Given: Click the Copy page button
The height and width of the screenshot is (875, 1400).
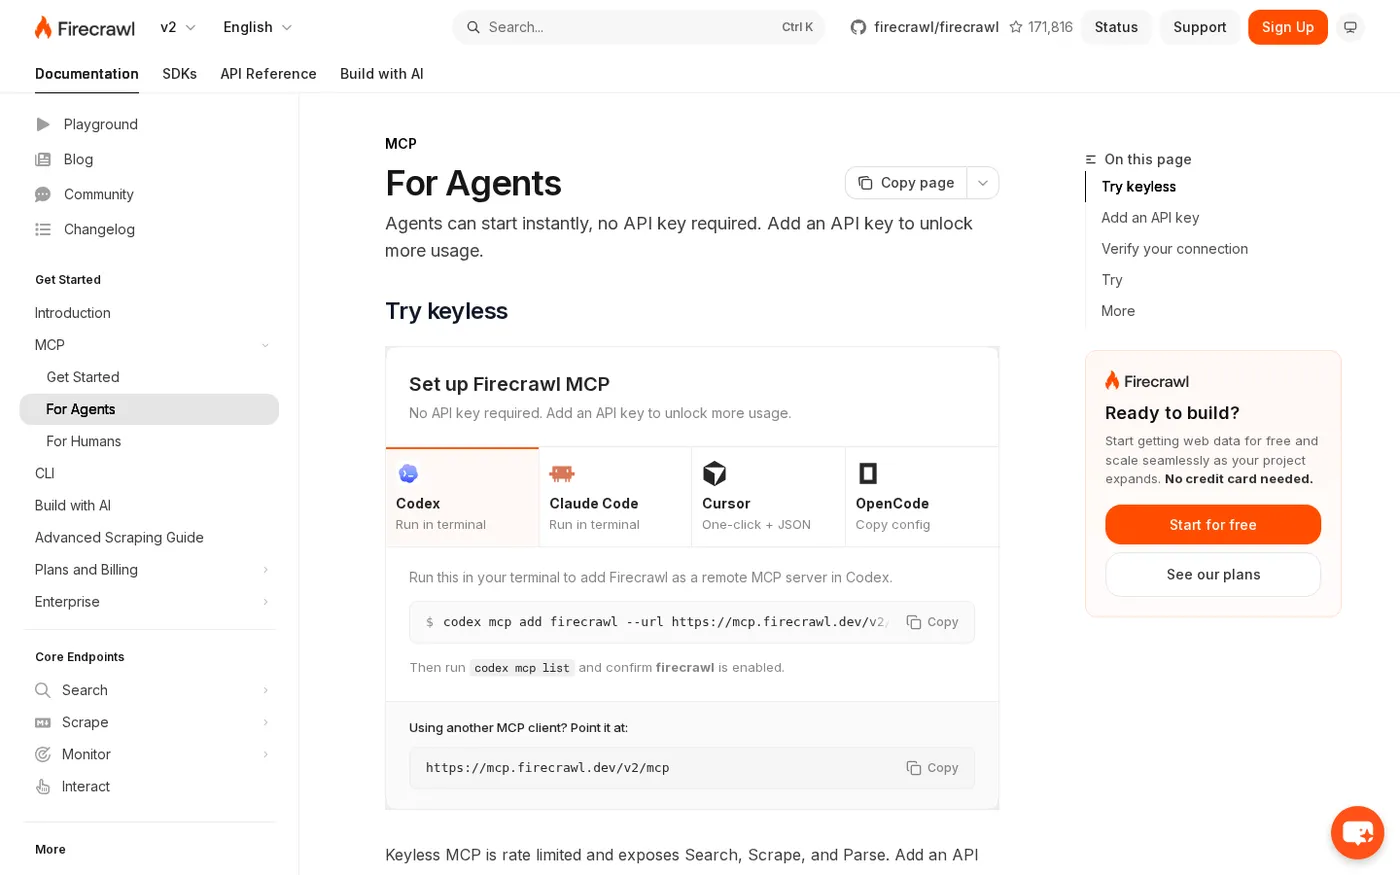Looking at the screenshot, I should tap(906, 183).
